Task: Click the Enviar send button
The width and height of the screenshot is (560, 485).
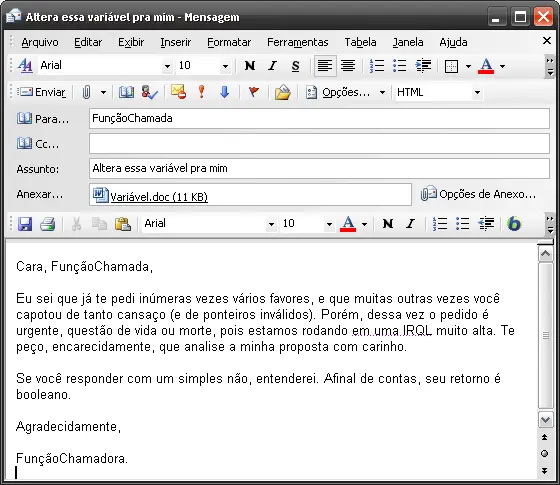Action: 41,92
